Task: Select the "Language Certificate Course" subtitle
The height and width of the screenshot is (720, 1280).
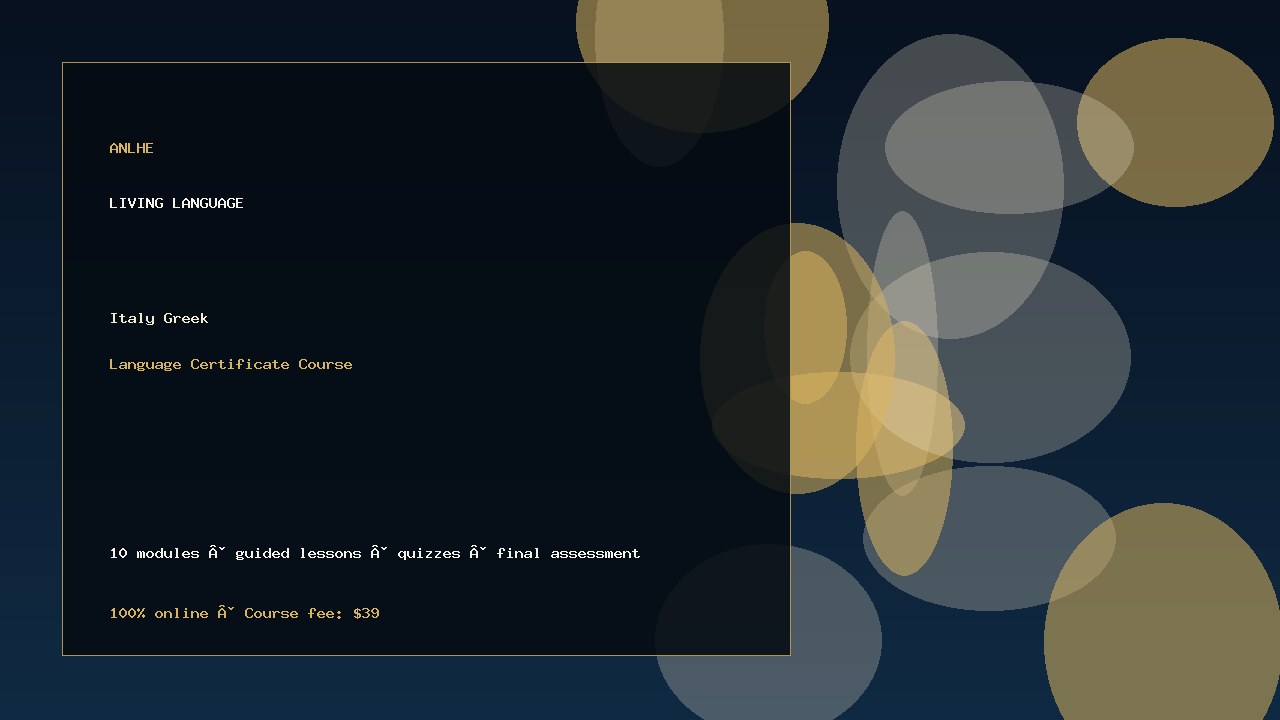Action: coord(231,364)
